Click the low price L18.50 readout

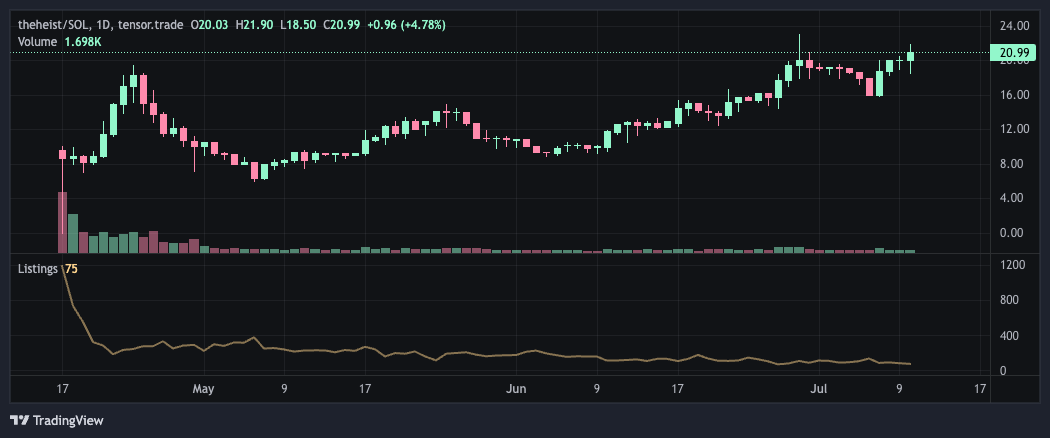[298, 25]
